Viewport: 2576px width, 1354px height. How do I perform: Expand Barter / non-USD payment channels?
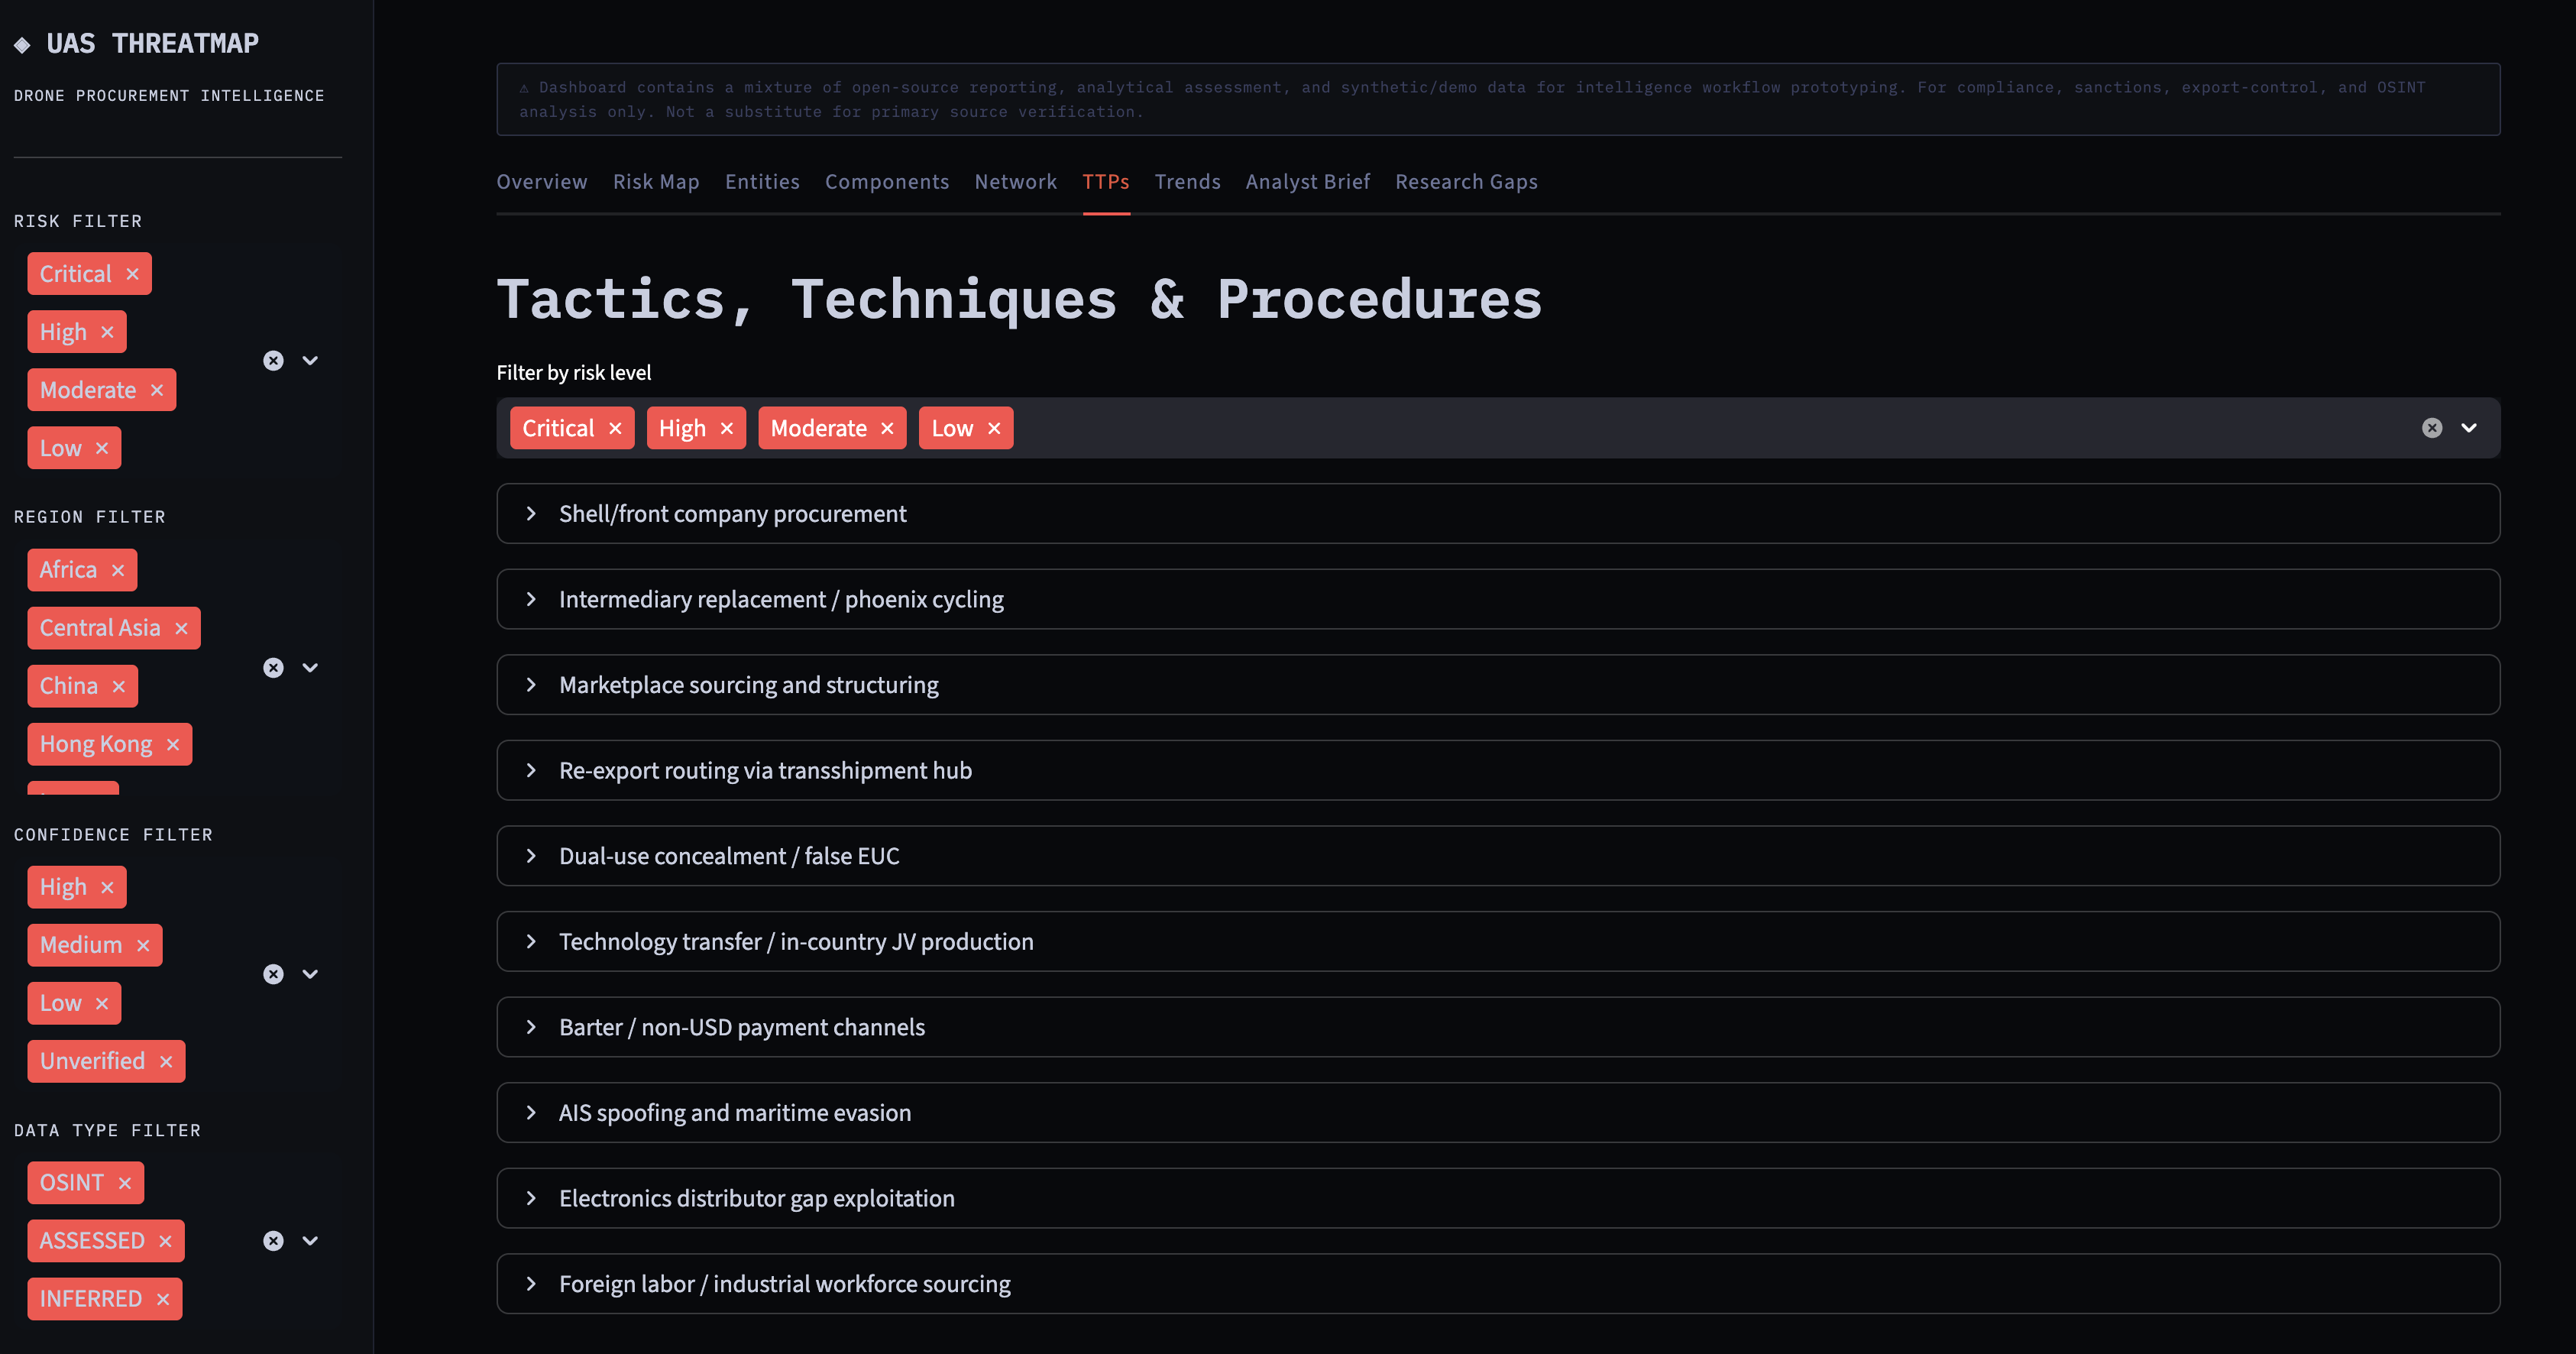click(1498, 1027)
